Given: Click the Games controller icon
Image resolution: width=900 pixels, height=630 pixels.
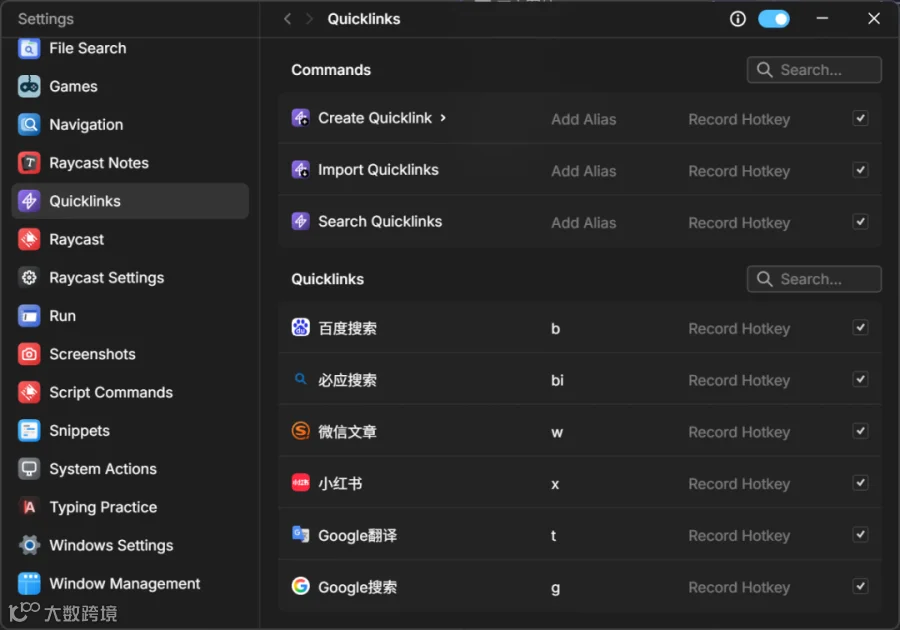Looking at the screenshot, I should click(29, 86).
